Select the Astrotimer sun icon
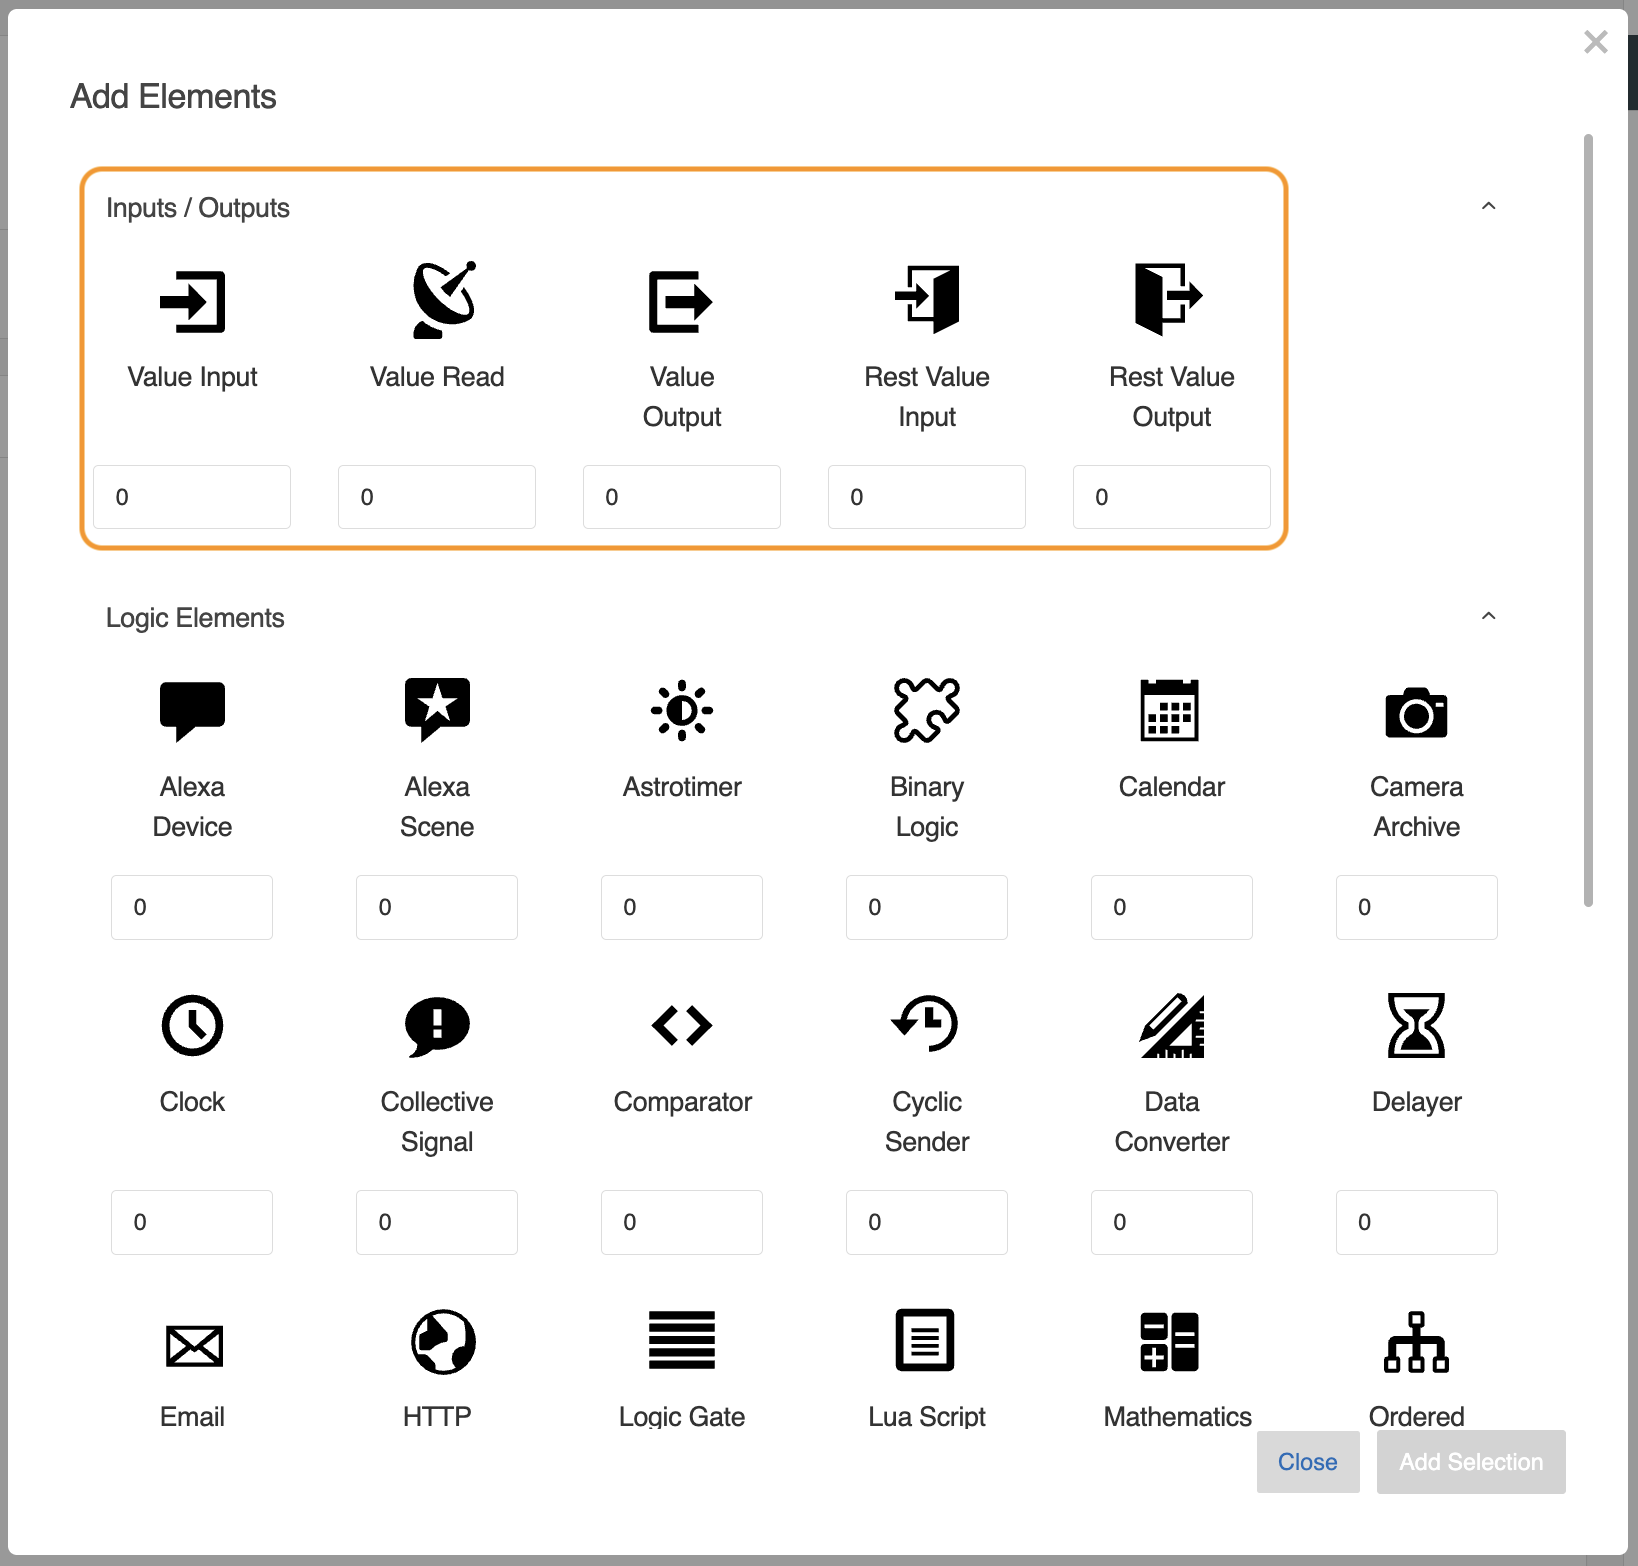1638x1566 pixels. (682, 711)
